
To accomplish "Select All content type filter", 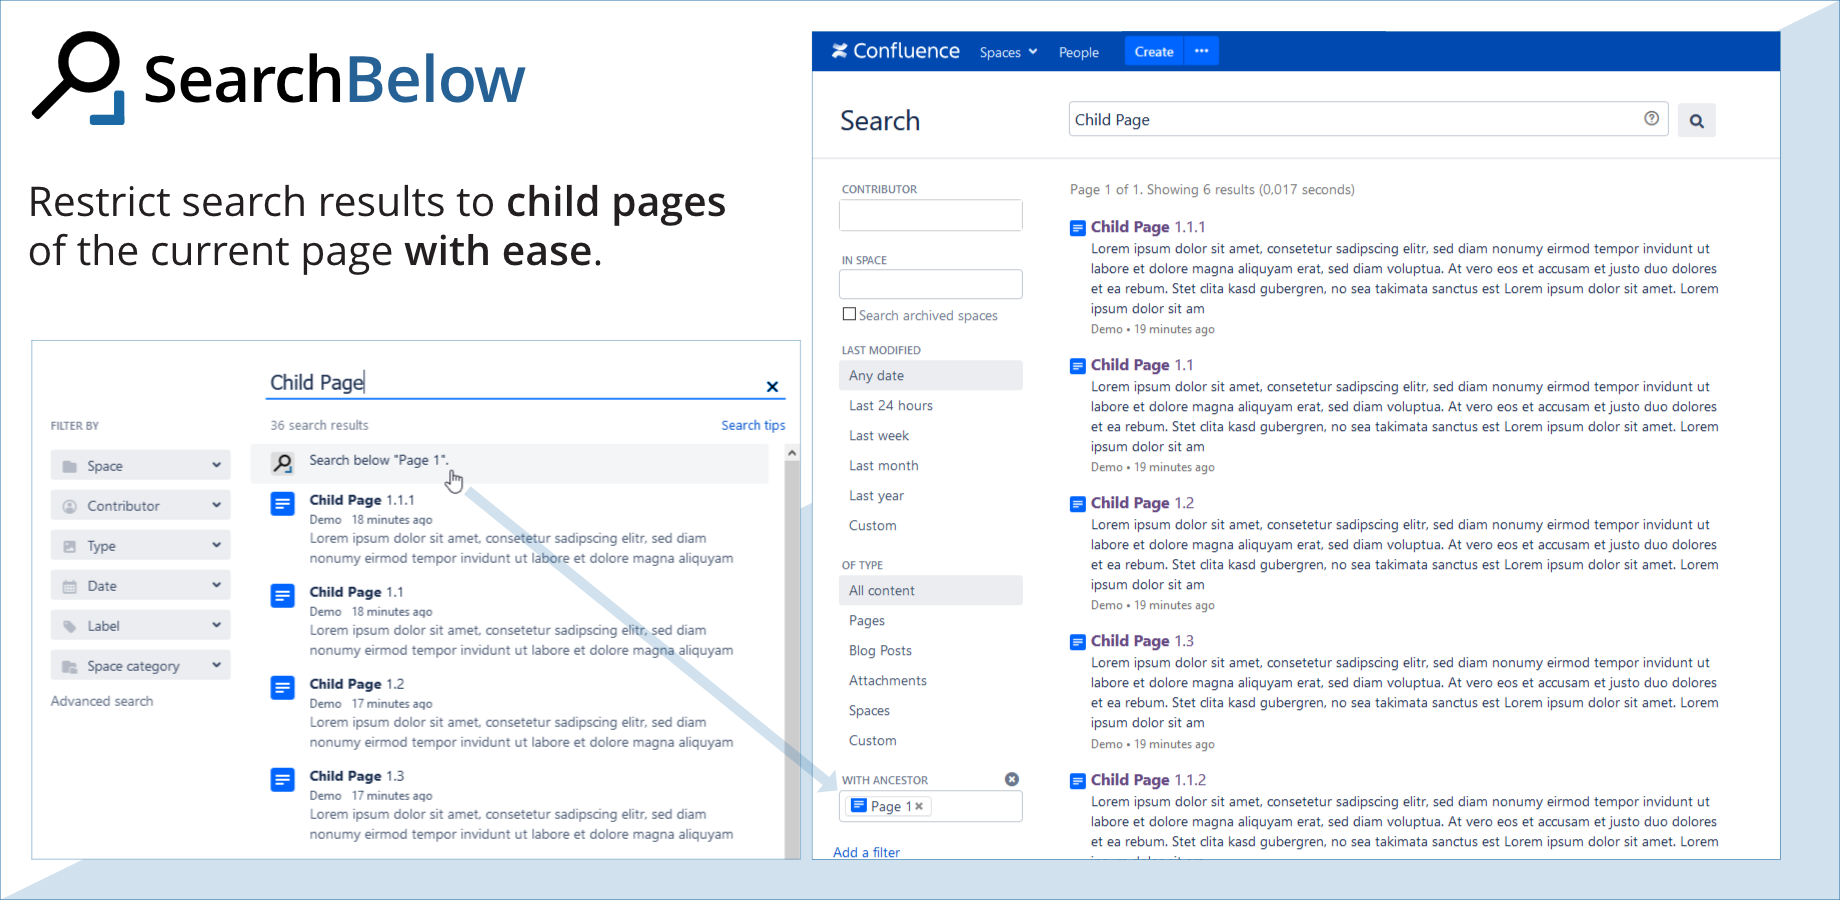I will [x=930, y=590].
